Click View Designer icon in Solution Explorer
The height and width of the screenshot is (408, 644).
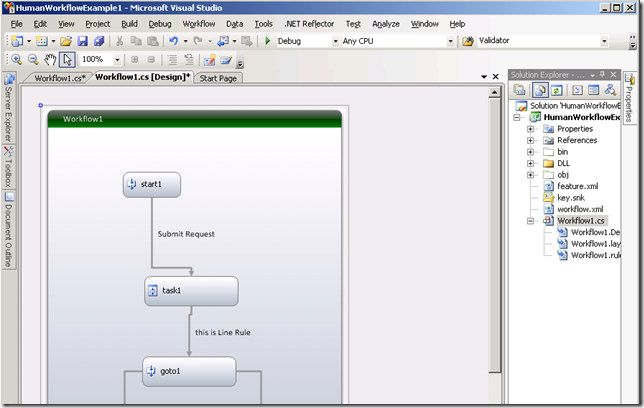[593, 90]
